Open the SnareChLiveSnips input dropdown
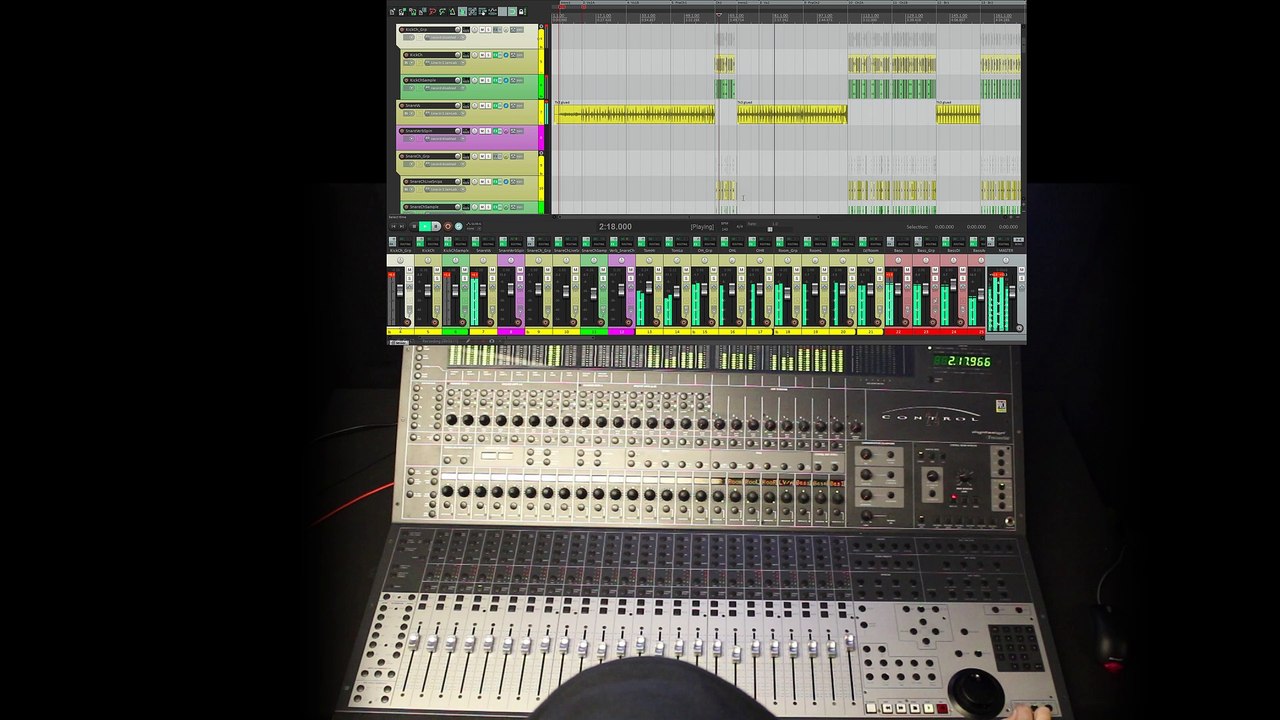1280x720 pixels. 445,189
